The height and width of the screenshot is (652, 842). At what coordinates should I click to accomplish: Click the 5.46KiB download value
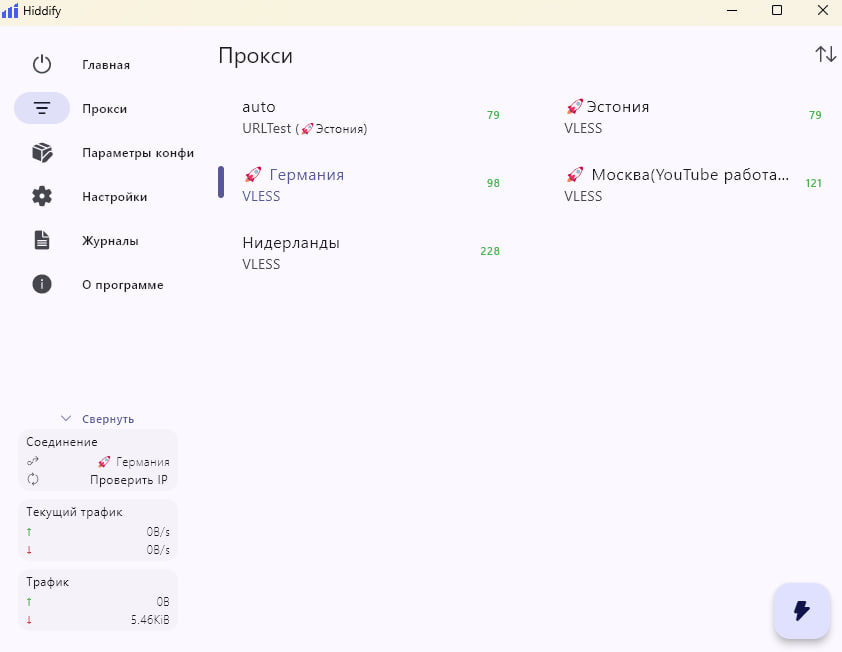[x=150, y=620]
